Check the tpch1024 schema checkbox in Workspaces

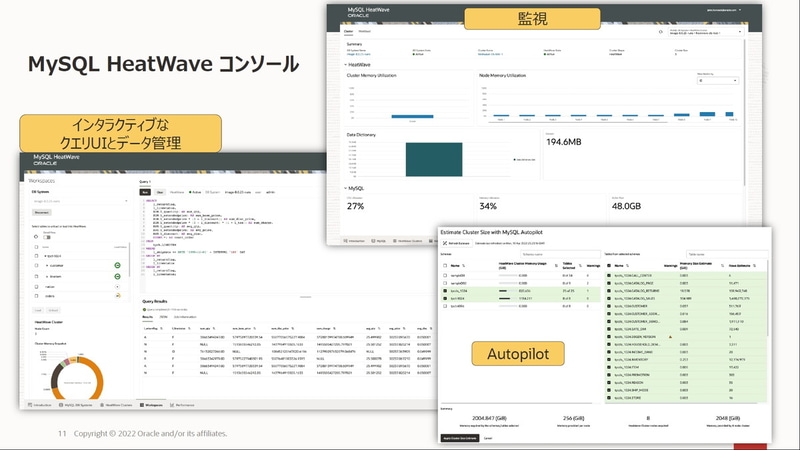[36, 256]
